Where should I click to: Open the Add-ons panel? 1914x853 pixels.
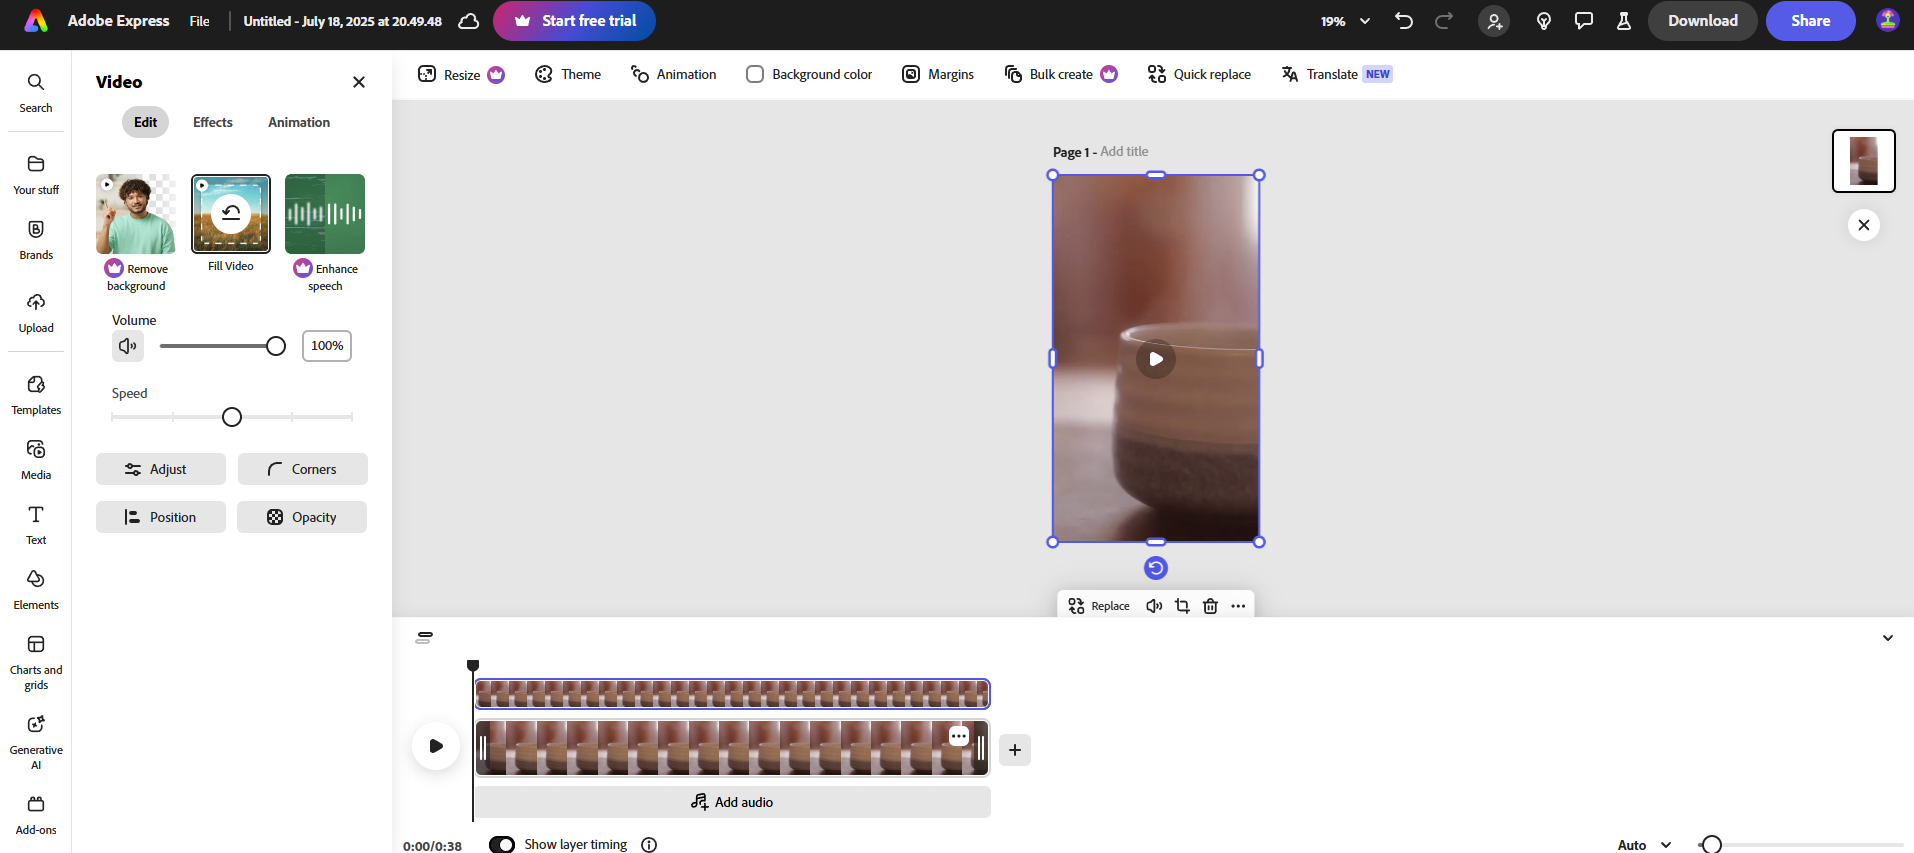tap(36, 815)
